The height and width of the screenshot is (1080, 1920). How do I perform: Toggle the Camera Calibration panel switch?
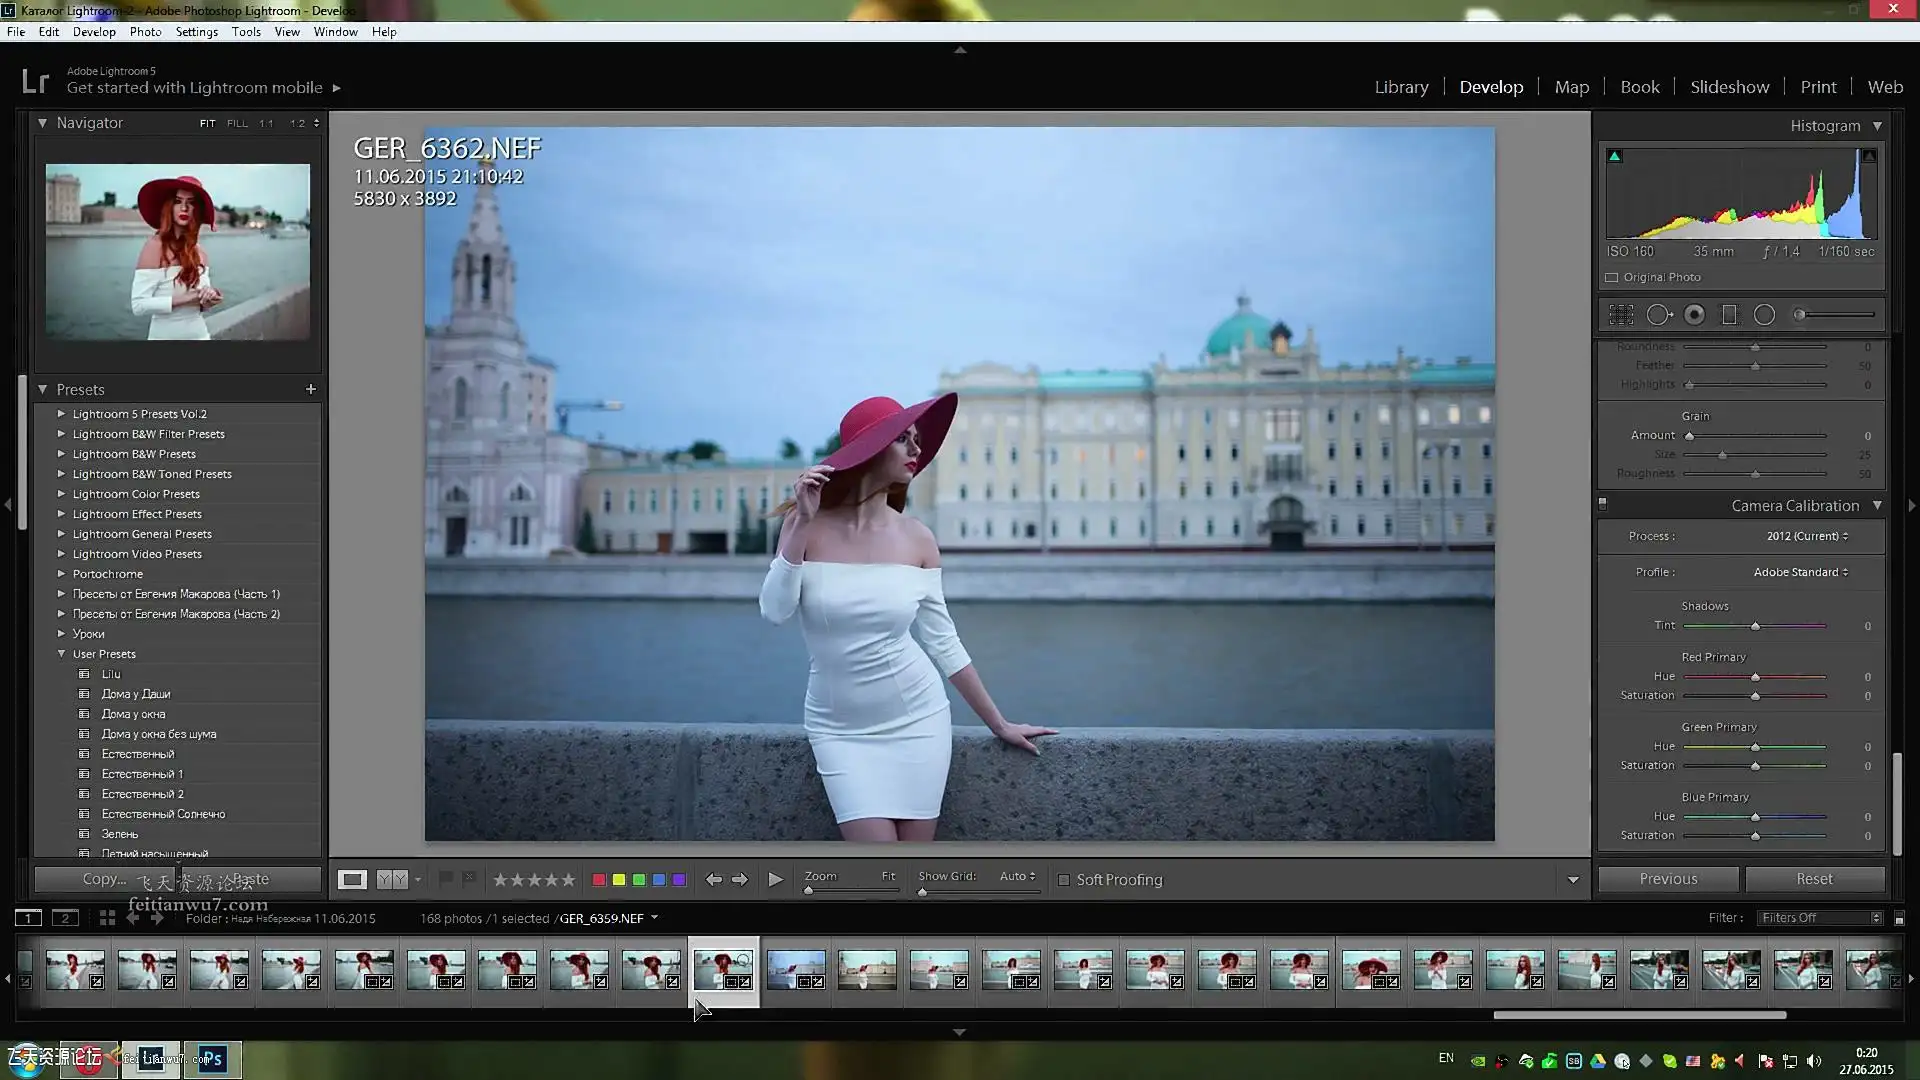[x=1602, y=505]
